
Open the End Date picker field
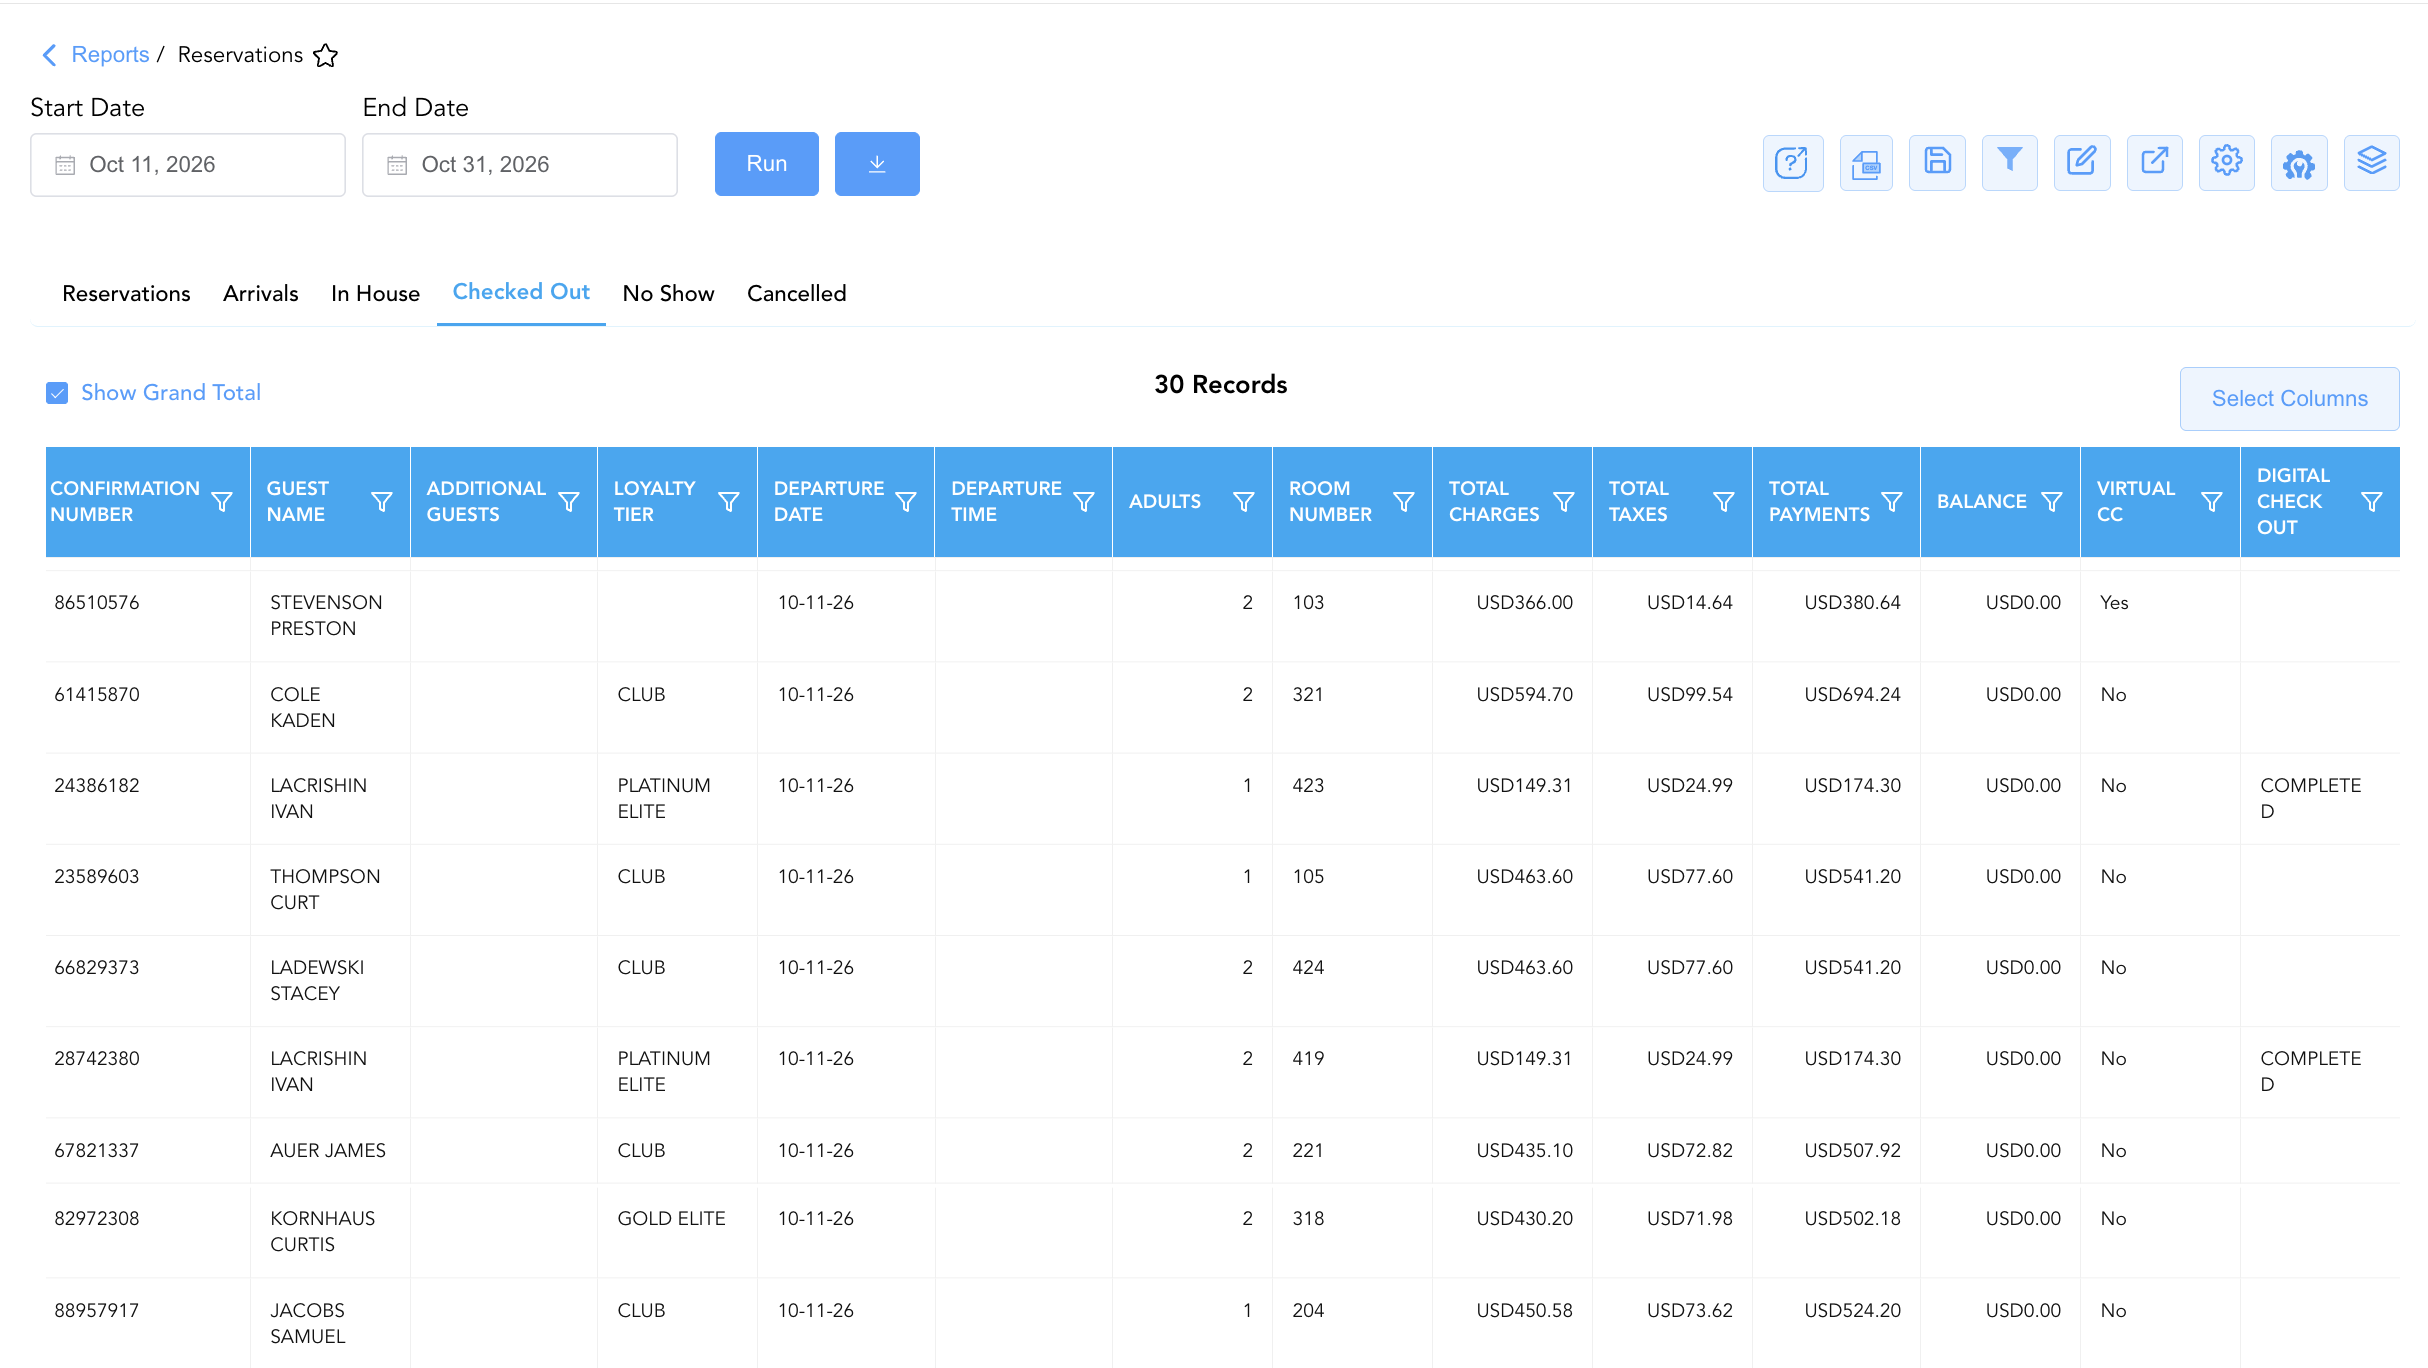coord(520,165)
